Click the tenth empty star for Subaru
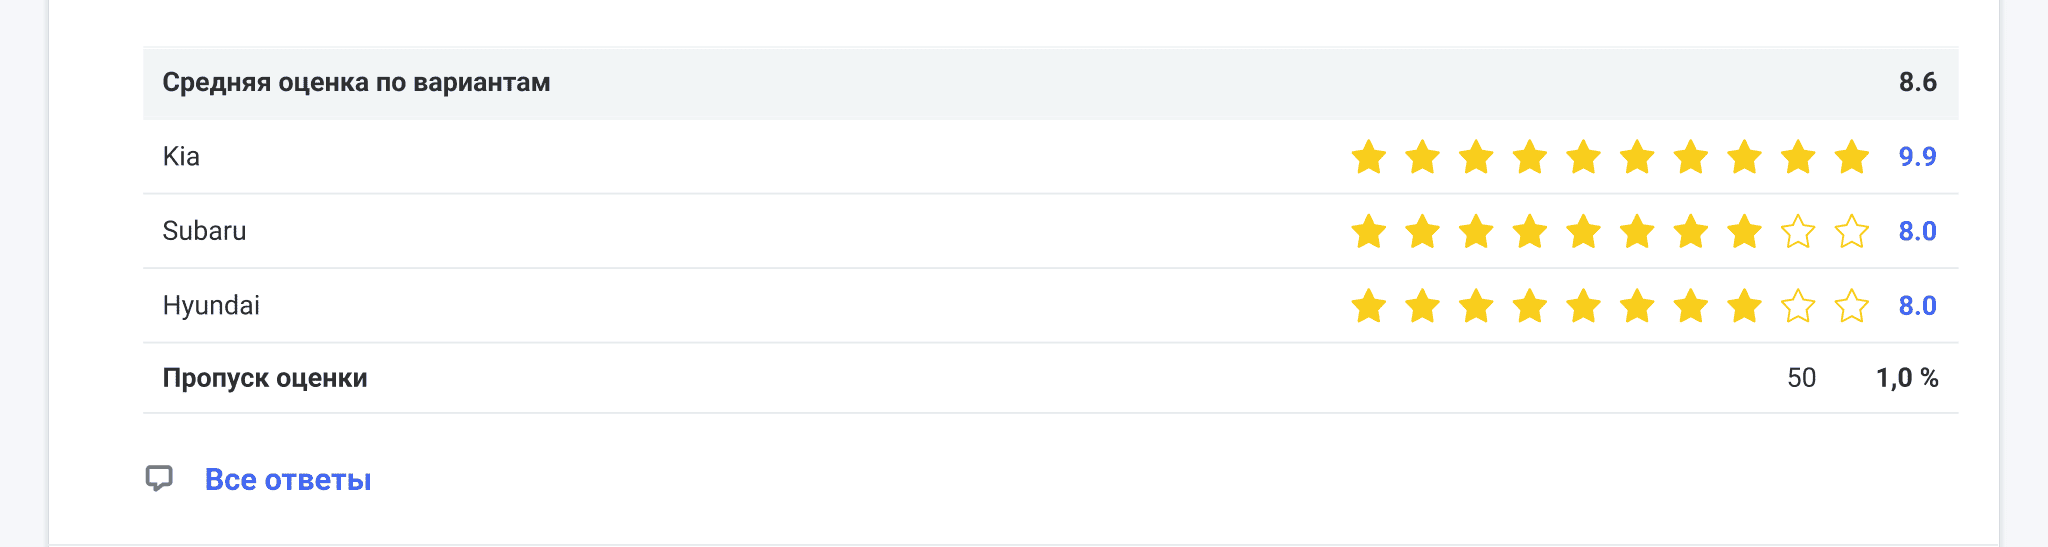Screen dimensions: 2048x547 [x=1852, y=231]
